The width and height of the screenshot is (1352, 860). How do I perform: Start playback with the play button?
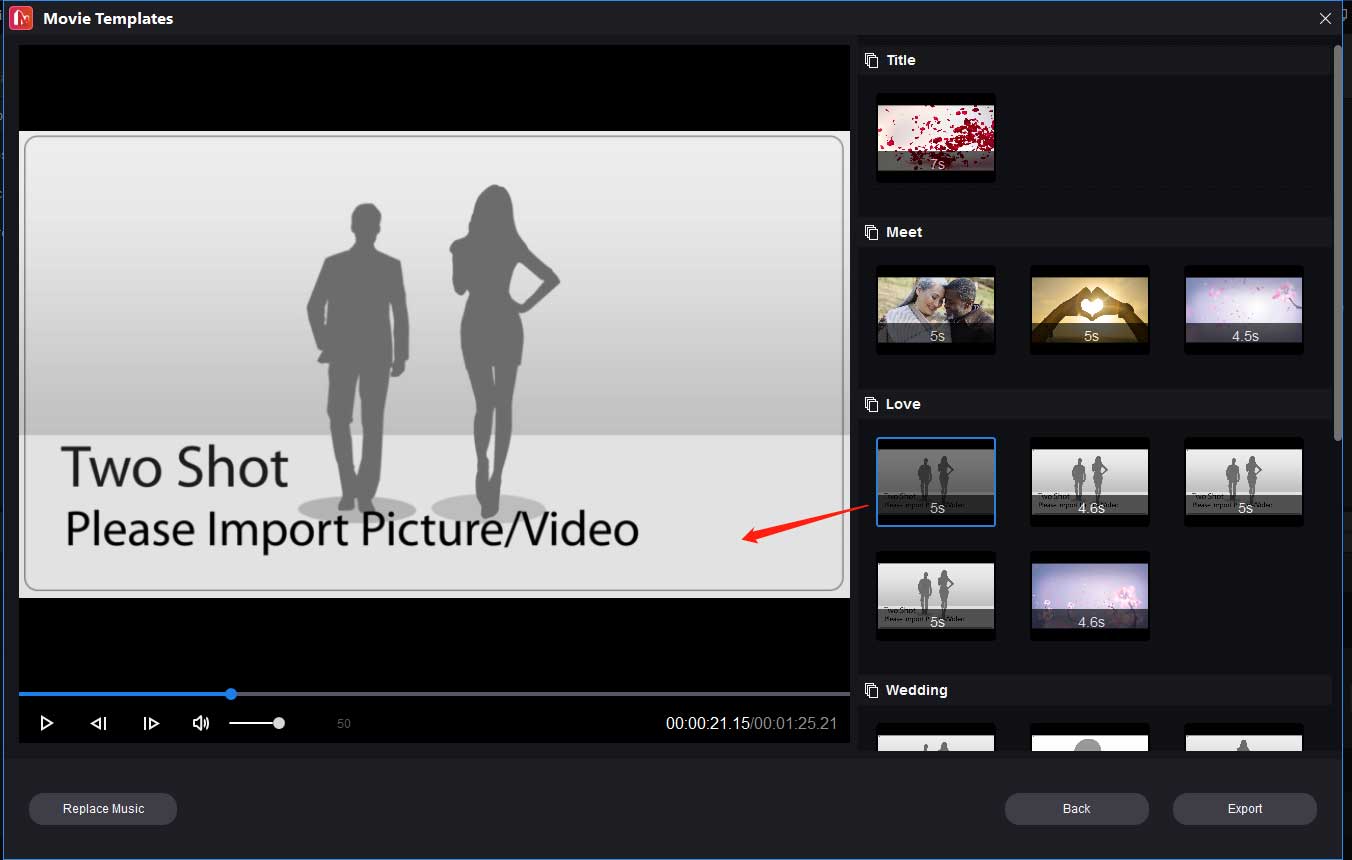click(46, 723)
